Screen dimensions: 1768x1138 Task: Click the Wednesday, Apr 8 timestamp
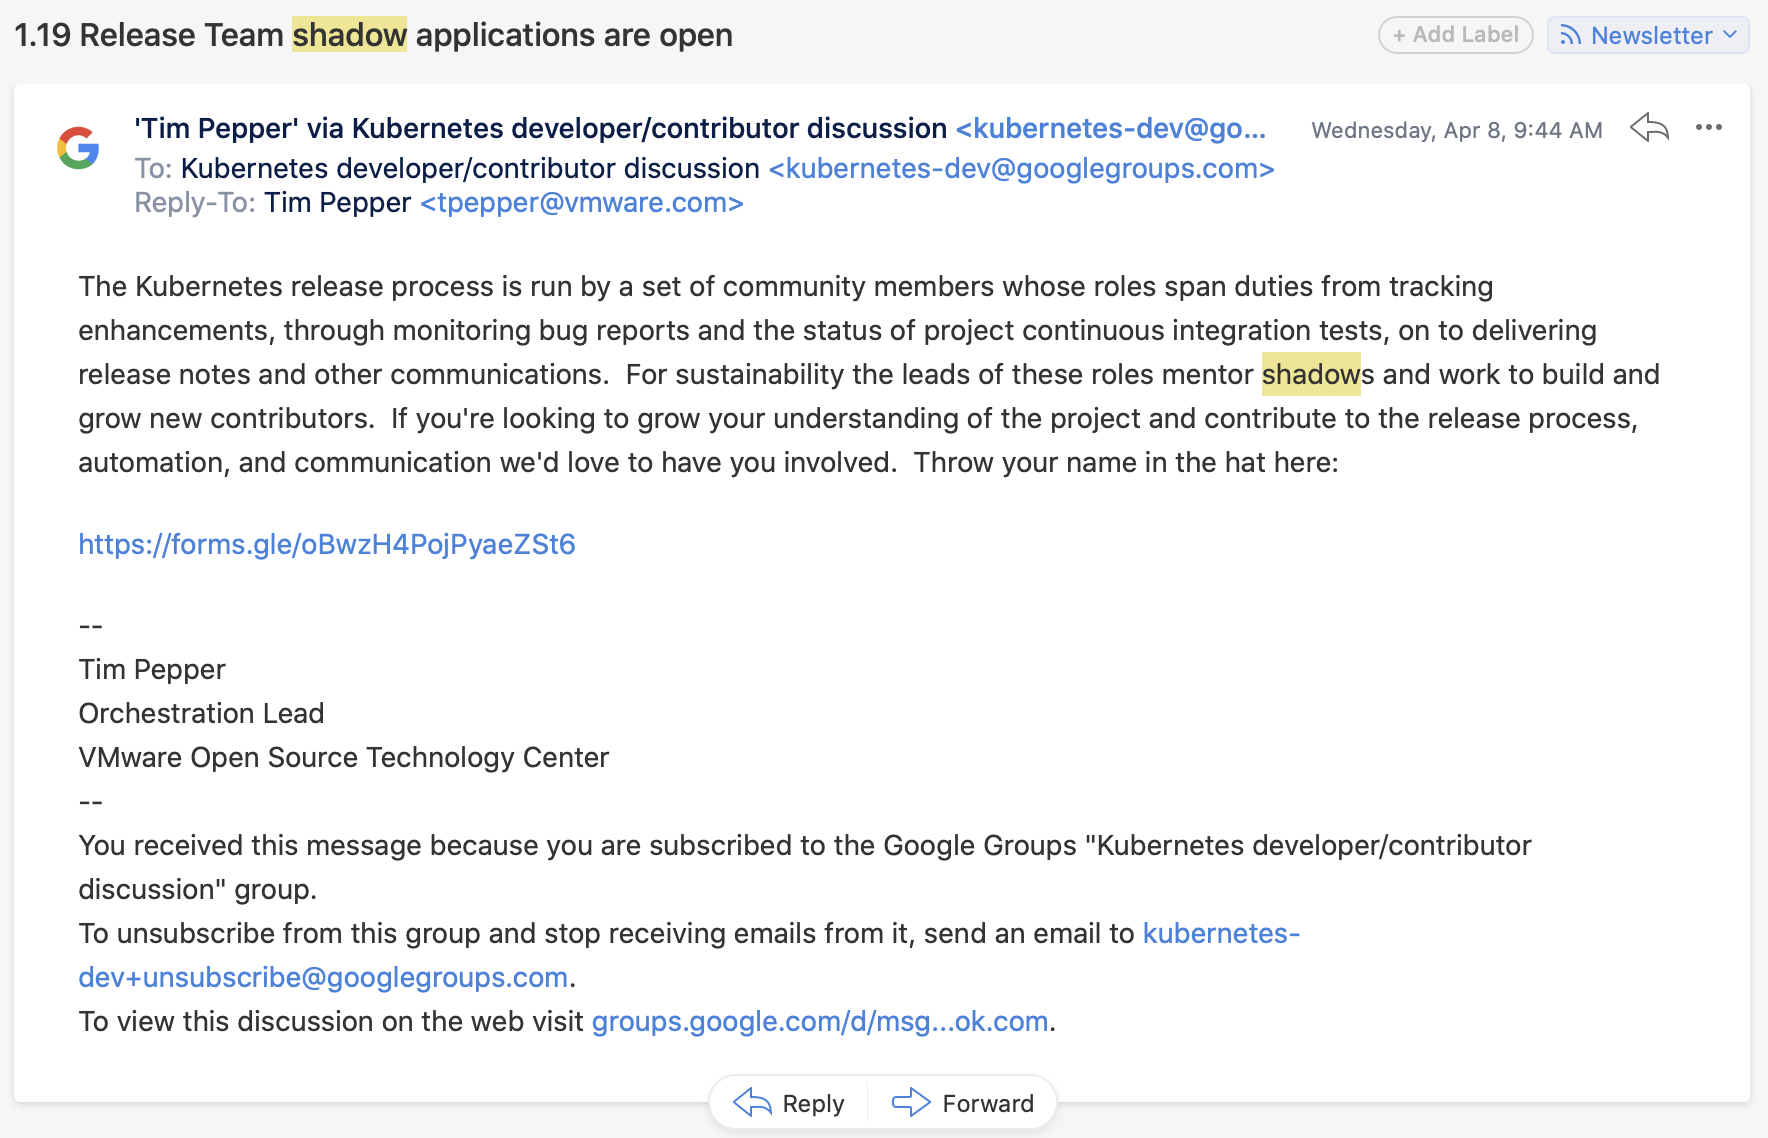click(1456, 130)
